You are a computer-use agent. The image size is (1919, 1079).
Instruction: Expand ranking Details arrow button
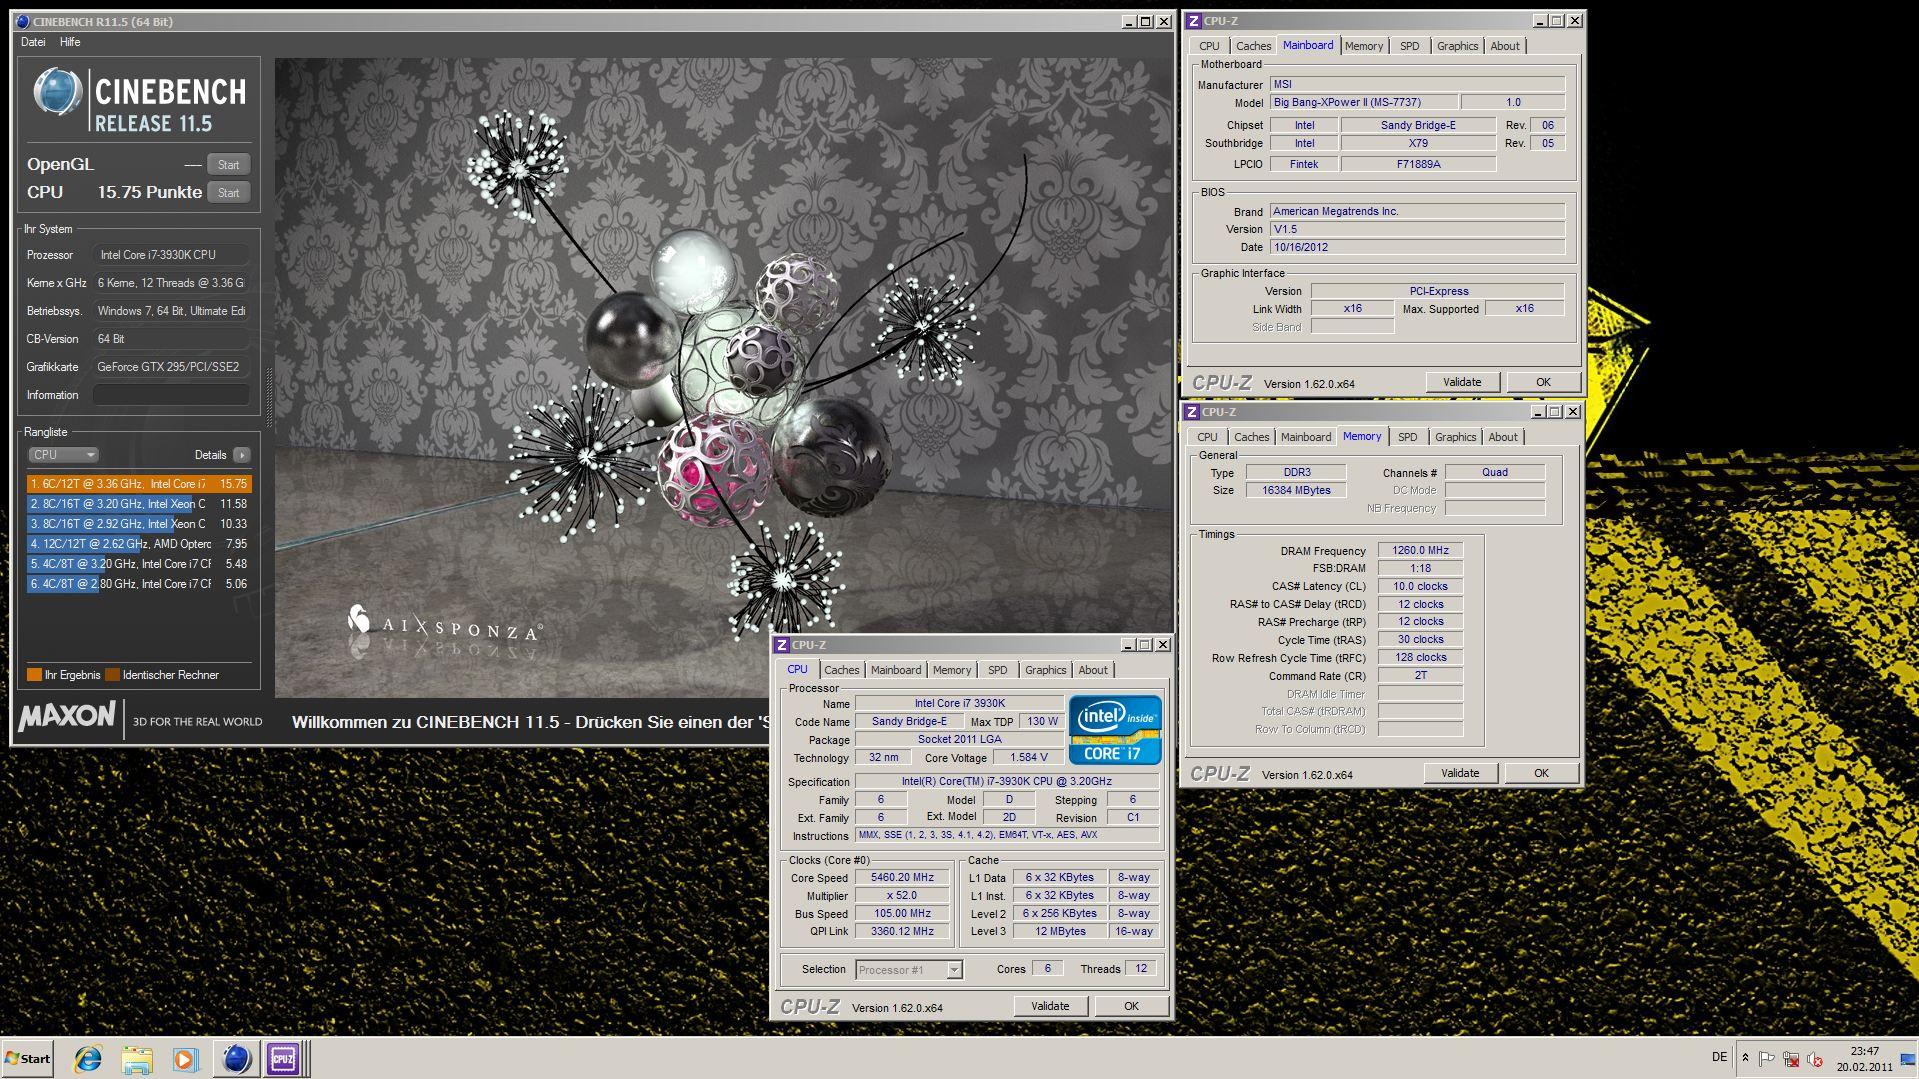(241, 455)
